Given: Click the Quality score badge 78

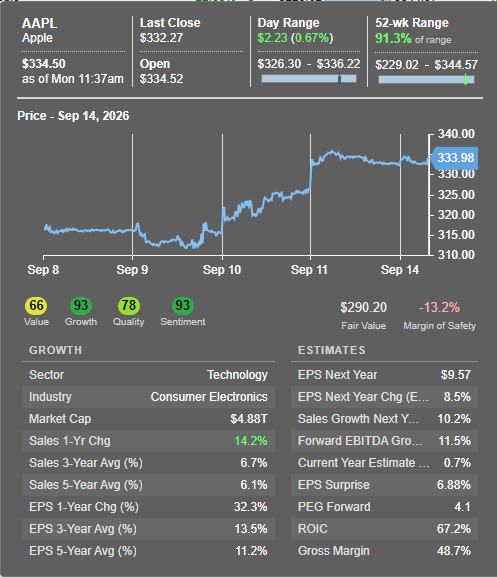Looking at the screenshot, I should [129, 305].
